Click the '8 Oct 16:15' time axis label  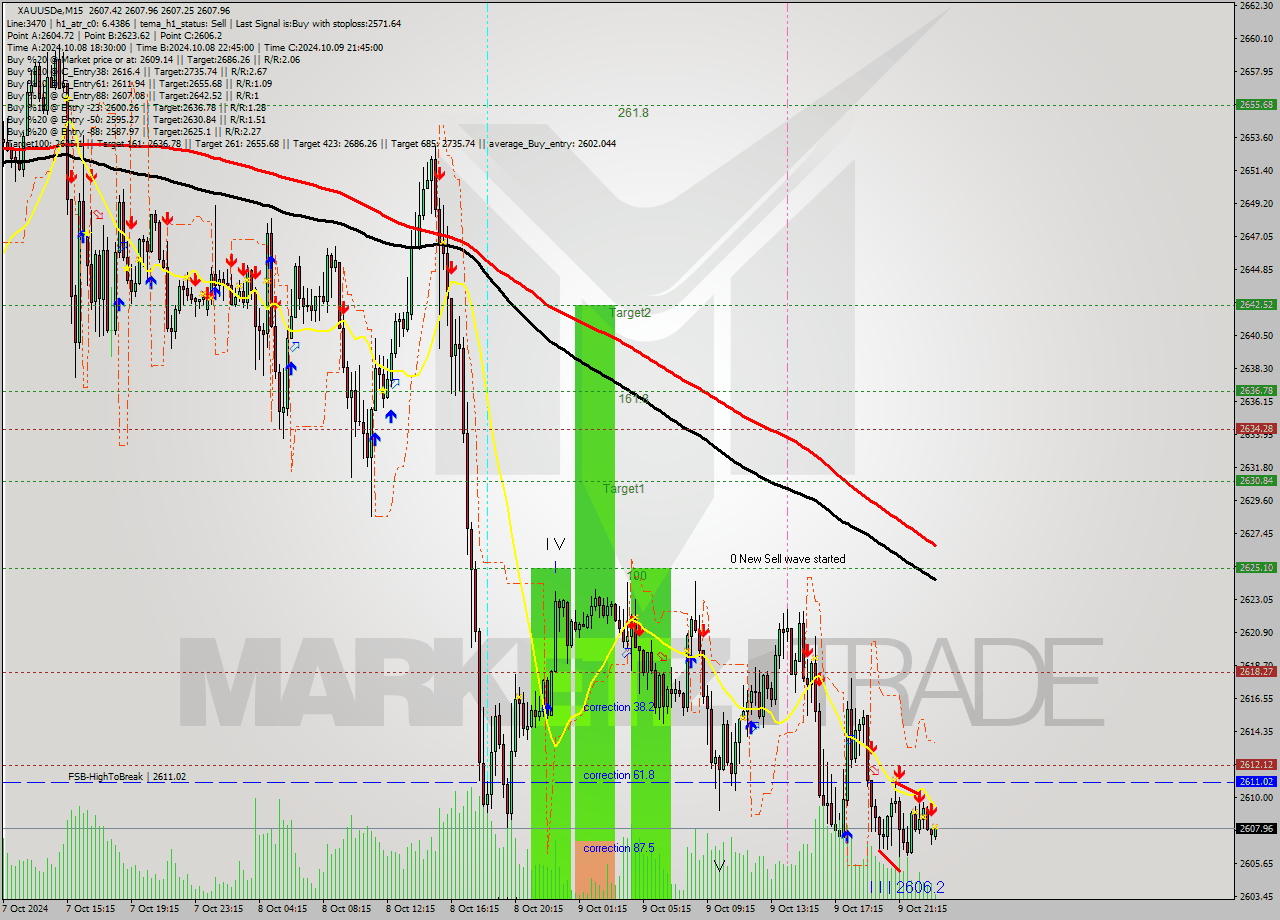[474, 910]
